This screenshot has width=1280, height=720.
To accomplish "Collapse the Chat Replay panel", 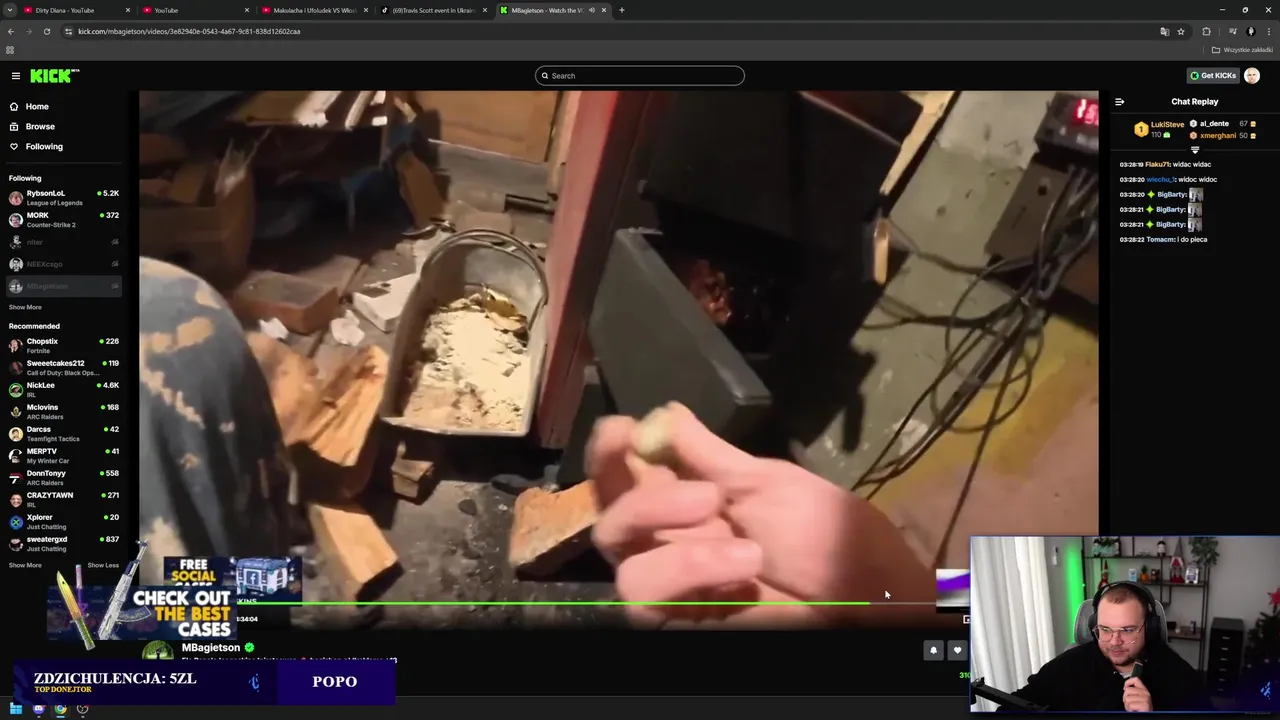I will tap(1119, 101).
